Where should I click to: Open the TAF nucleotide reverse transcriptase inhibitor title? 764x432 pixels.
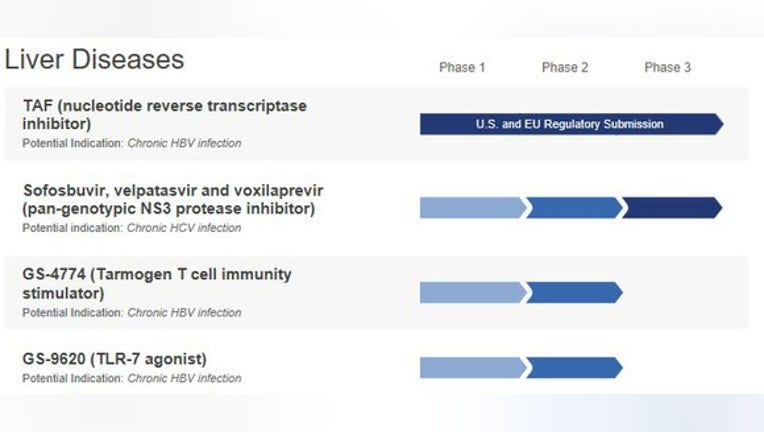(x=165, y=114)
